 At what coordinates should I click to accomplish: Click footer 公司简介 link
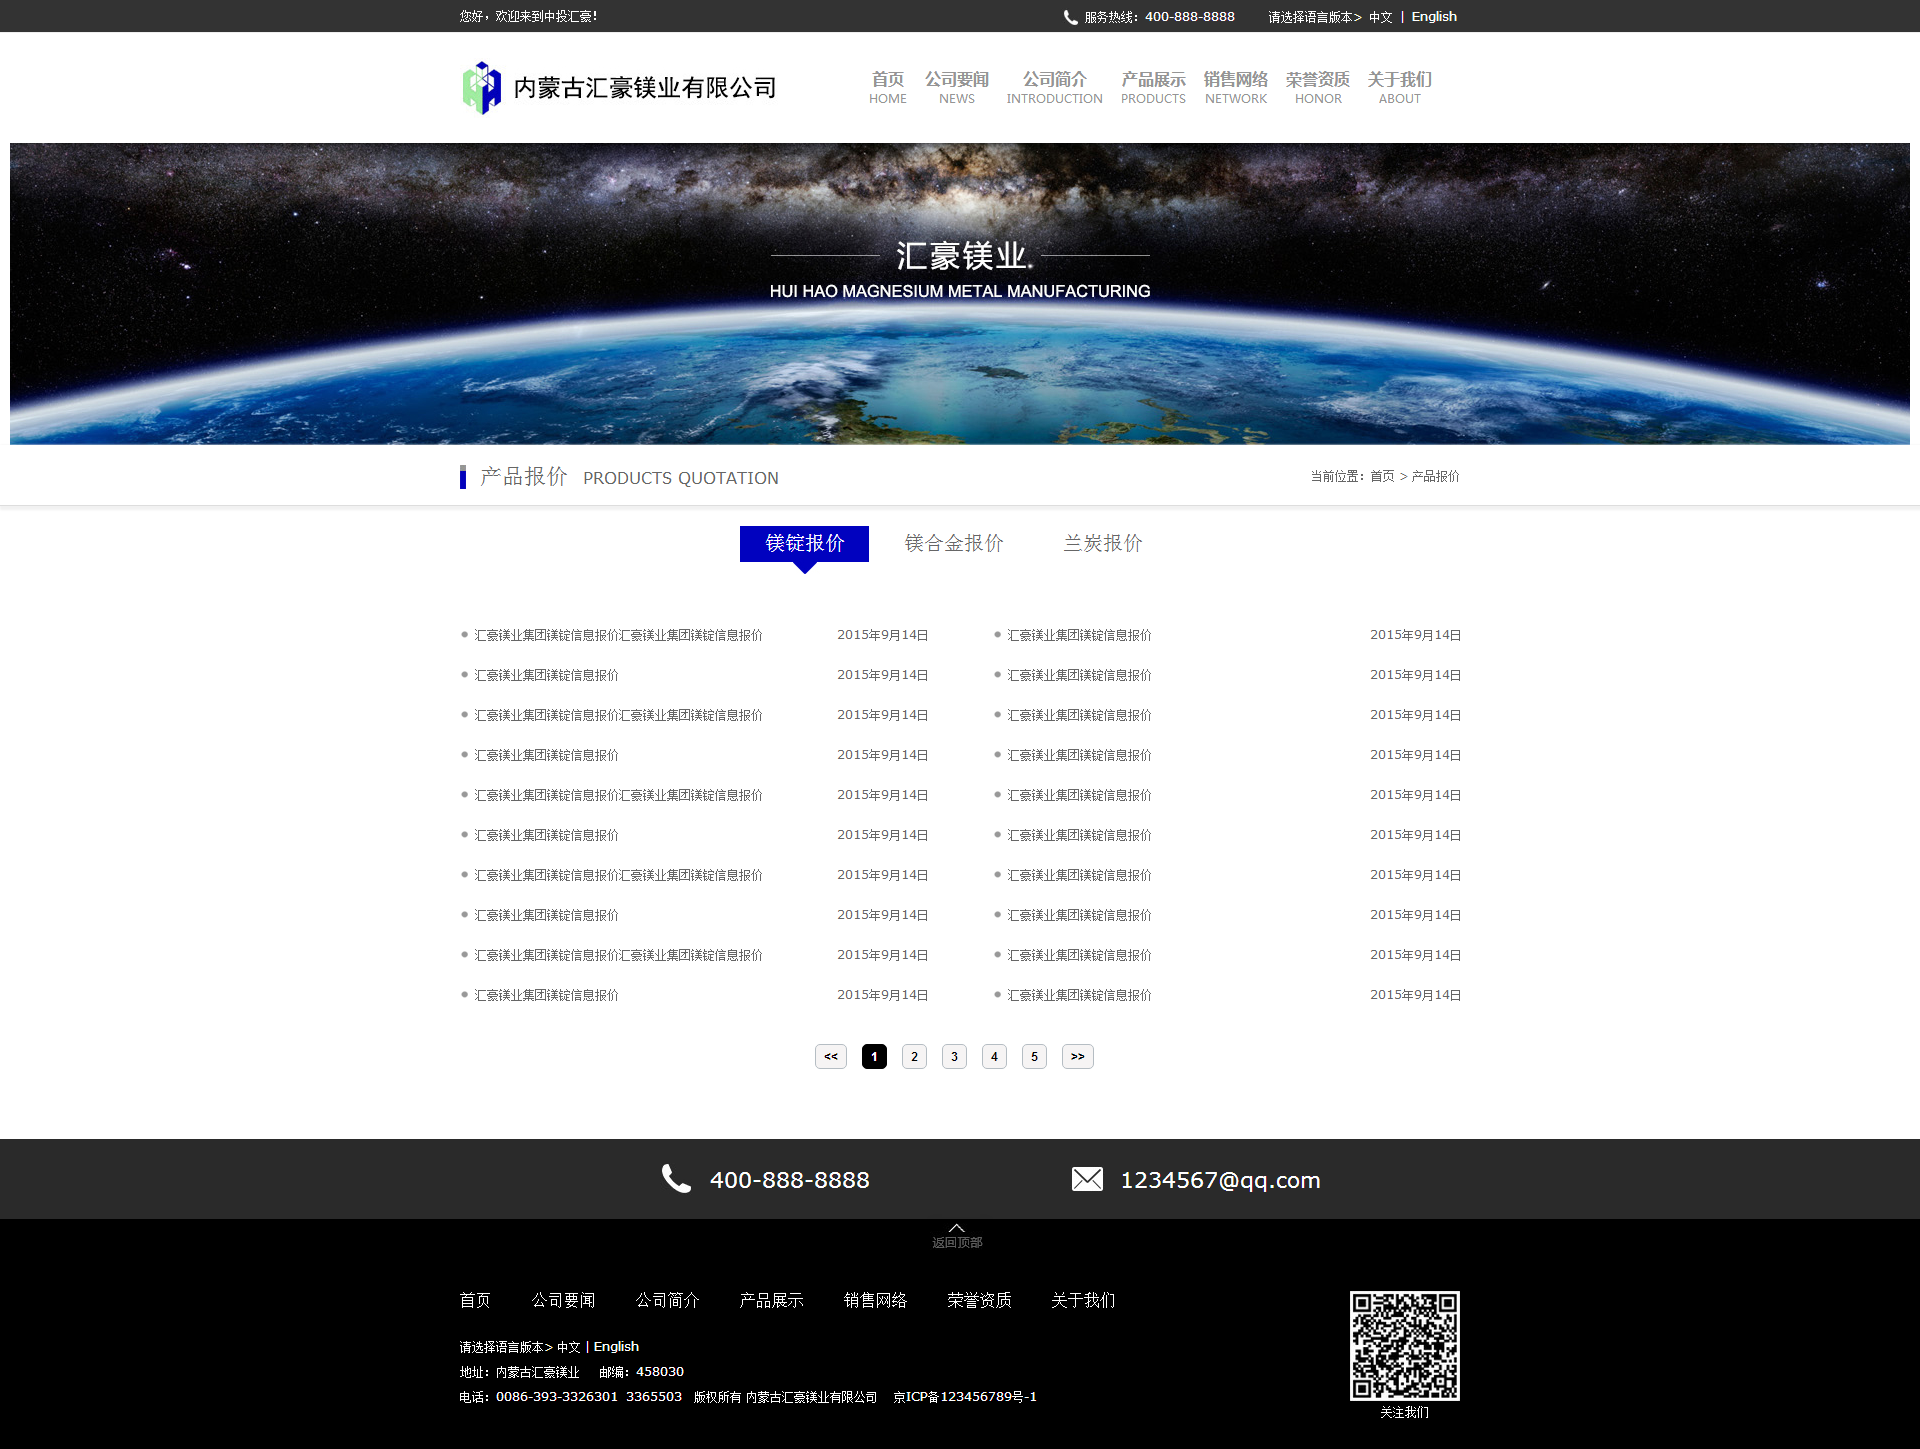click(x=667, y=1300)
